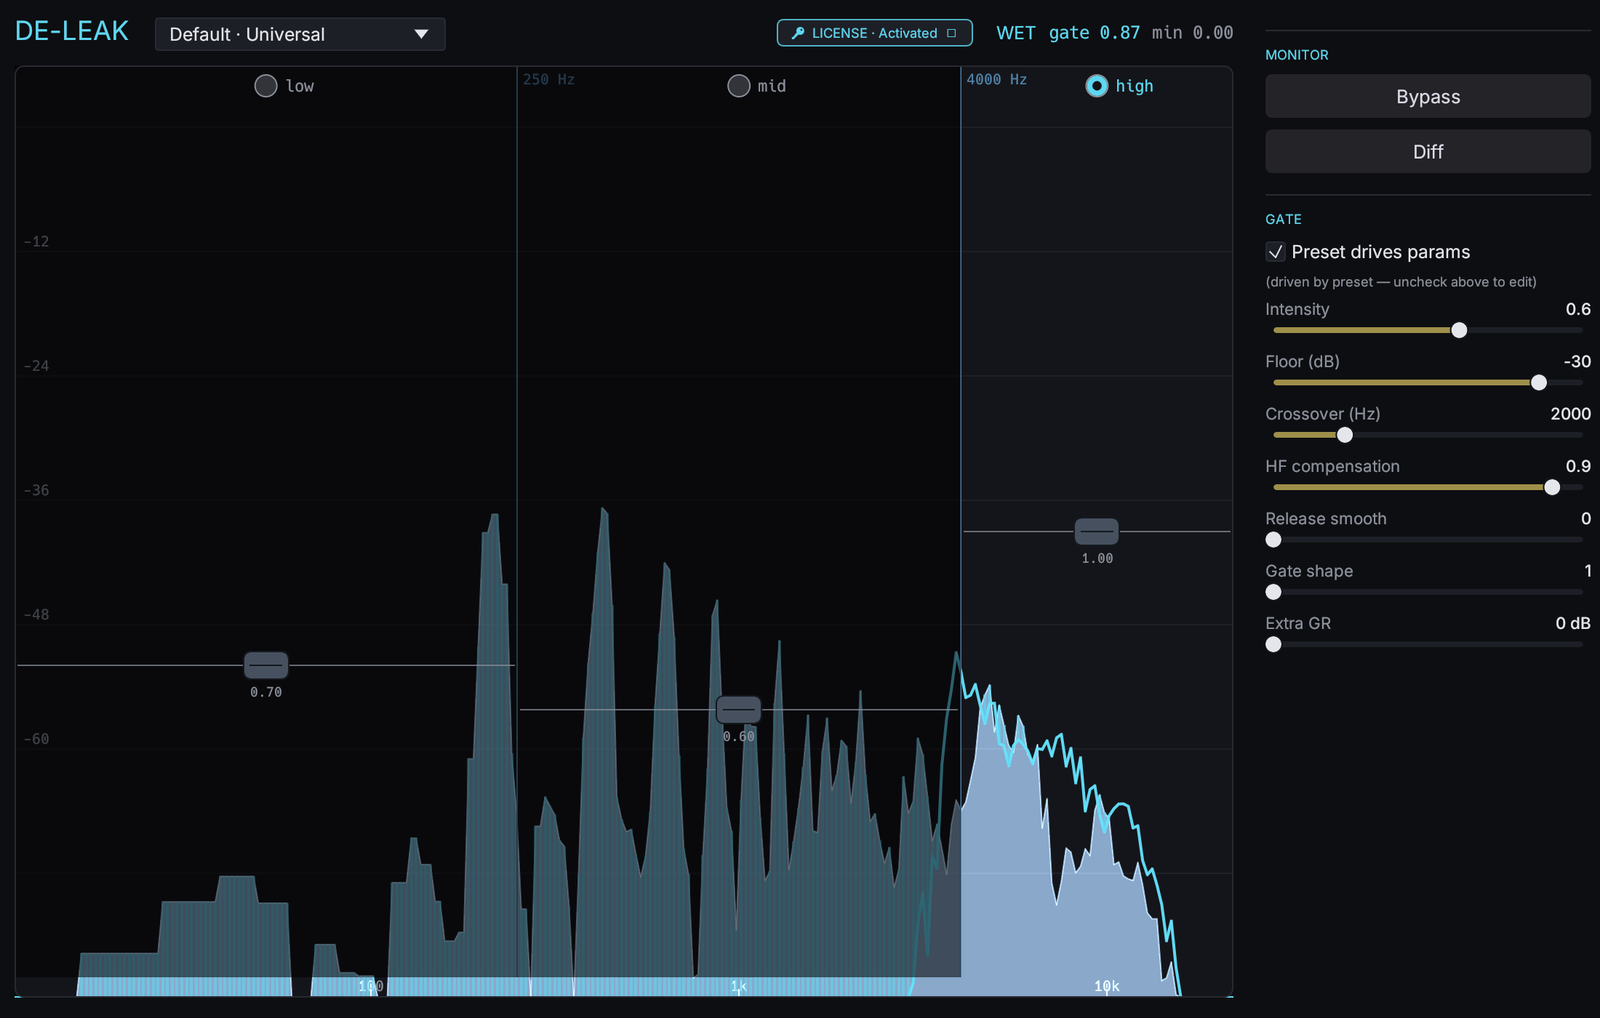Image resolution: width=1600 pixels, height=1018 pixels.
Task: Click the high band threshold handle at 1.00
Action: click(x=1097, y=532)
